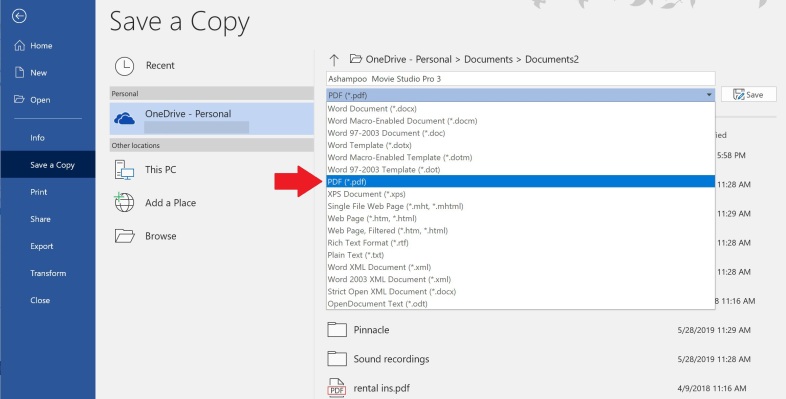Click the Home house icon

point(19,46)
